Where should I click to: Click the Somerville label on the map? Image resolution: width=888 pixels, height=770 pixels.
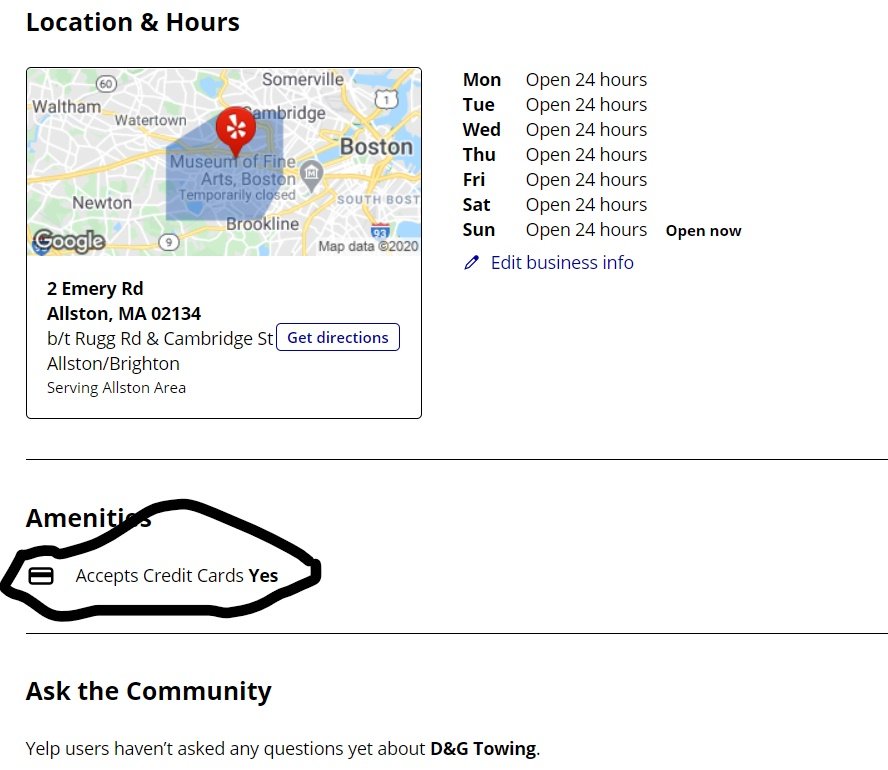click(302, 80)
